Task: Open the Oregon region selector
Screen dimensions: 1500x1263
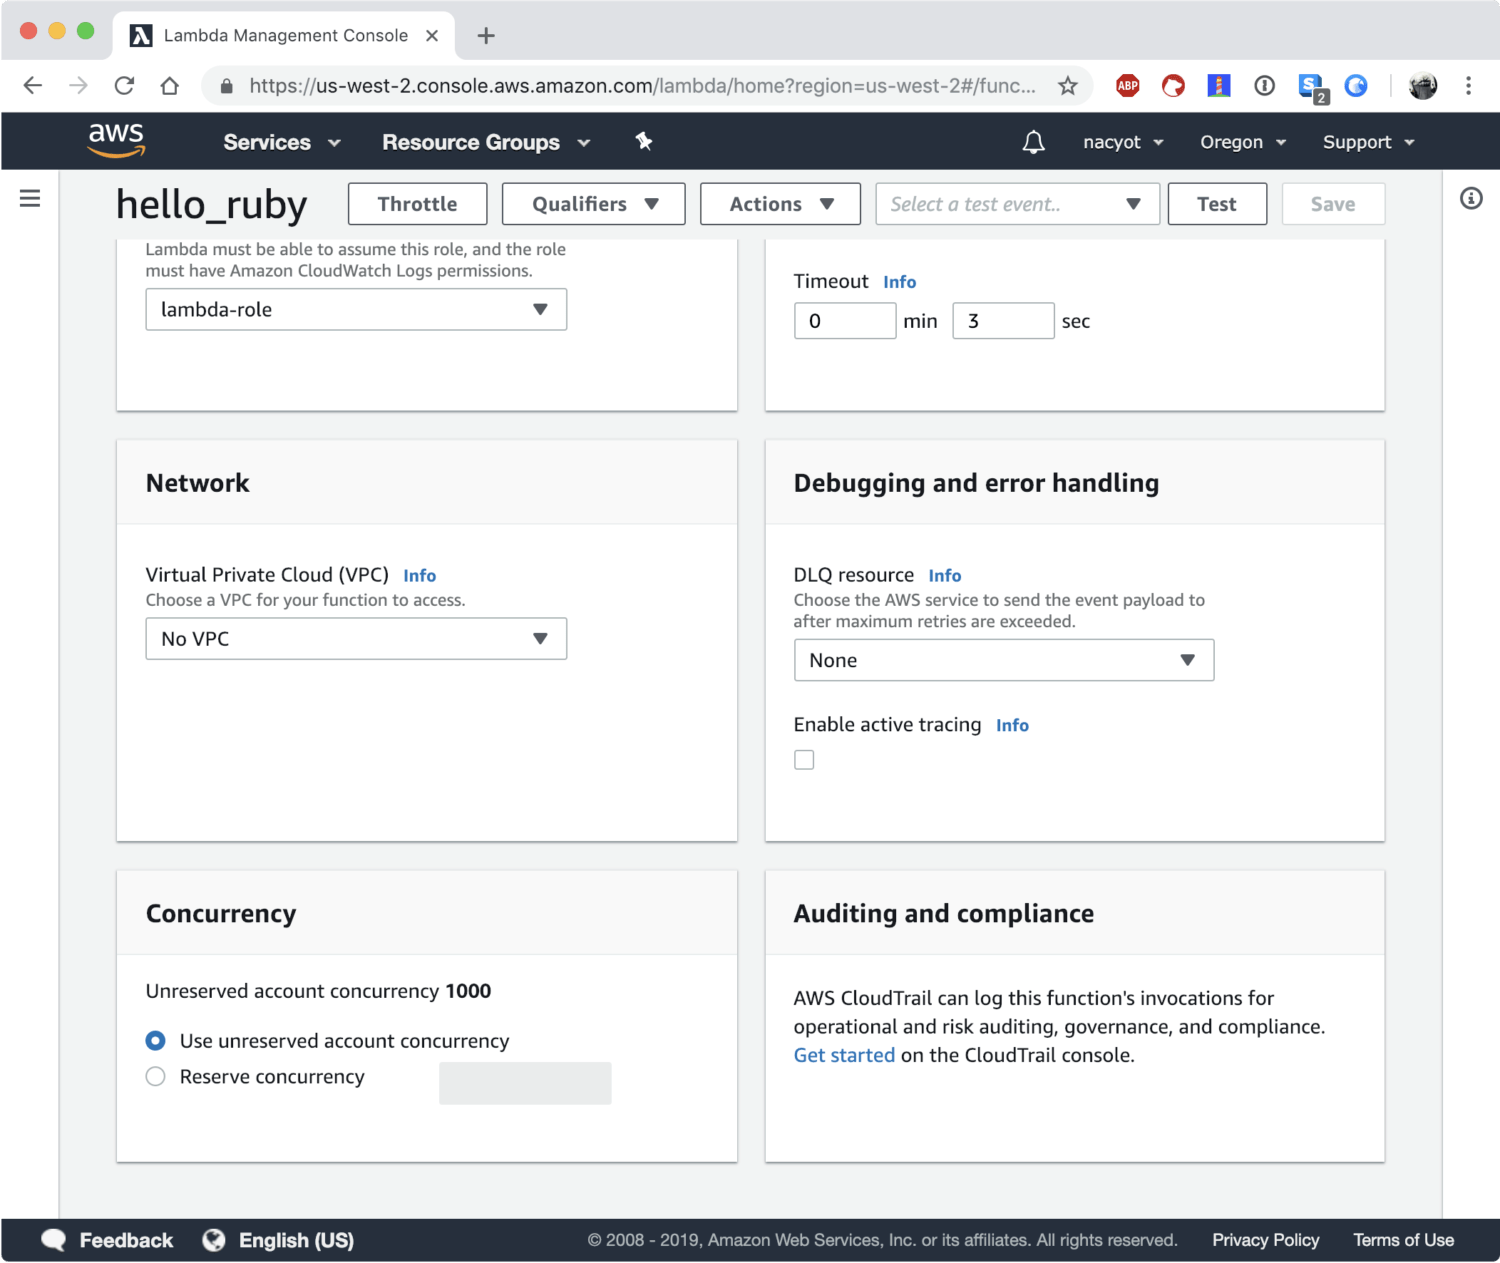Action: 1243,142
